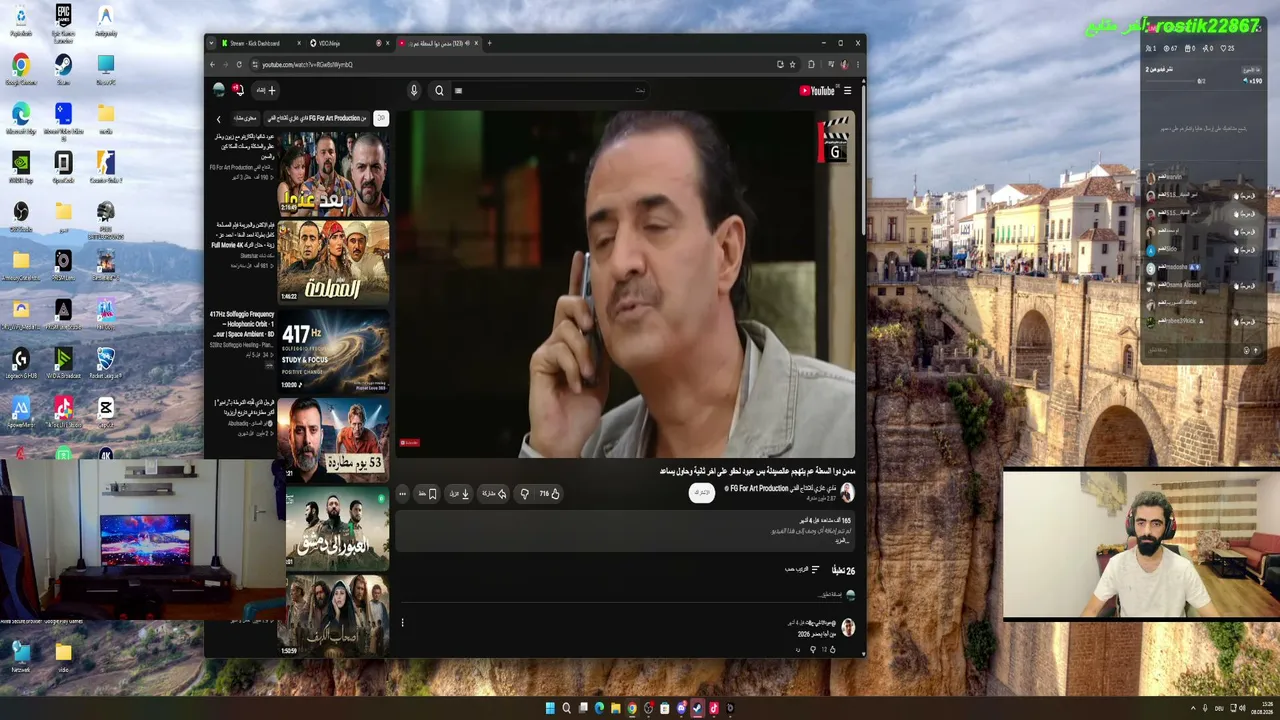This screenshot has width=1280, height=720.
Task: Click the Subscribe button for the channel
Action: point(702,493)
